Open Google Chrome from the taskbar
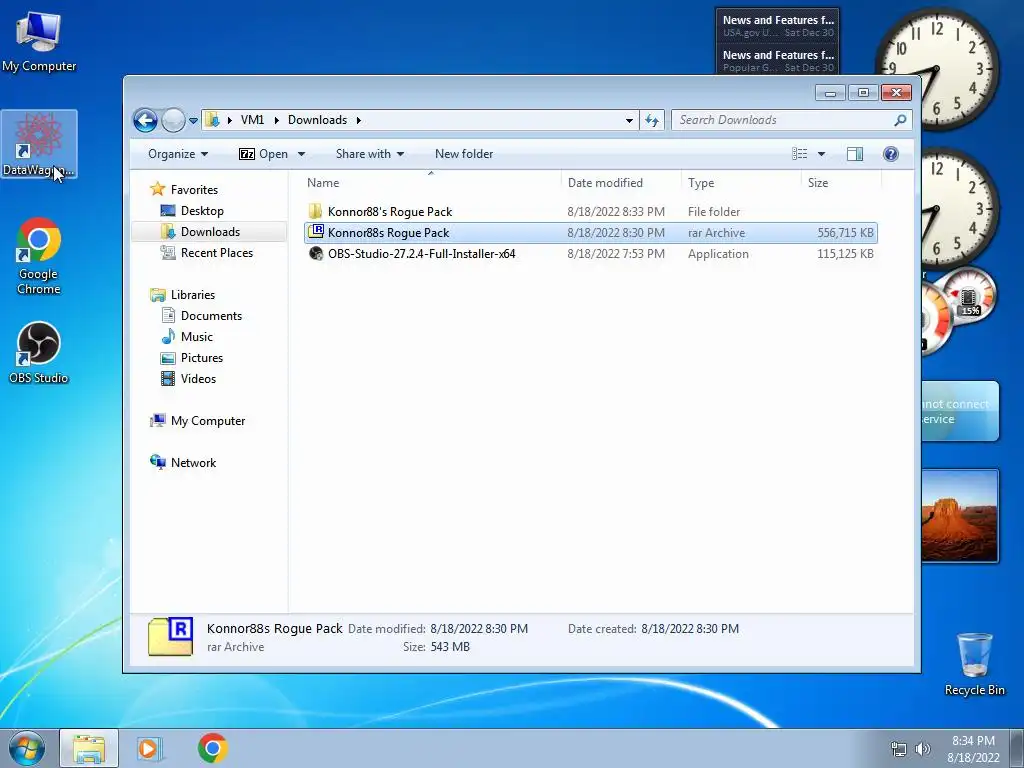1024x768 pixels. tap(212, 748)
